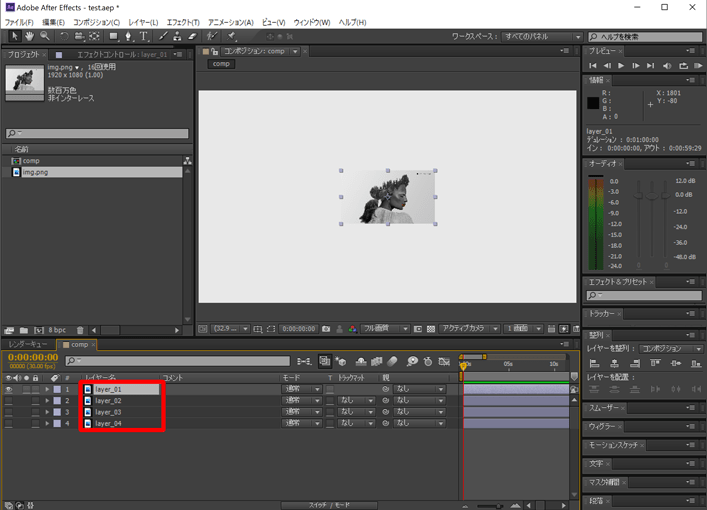Step to next frame in preview panel
Viewport: 707px width, 510px height.
636,65
